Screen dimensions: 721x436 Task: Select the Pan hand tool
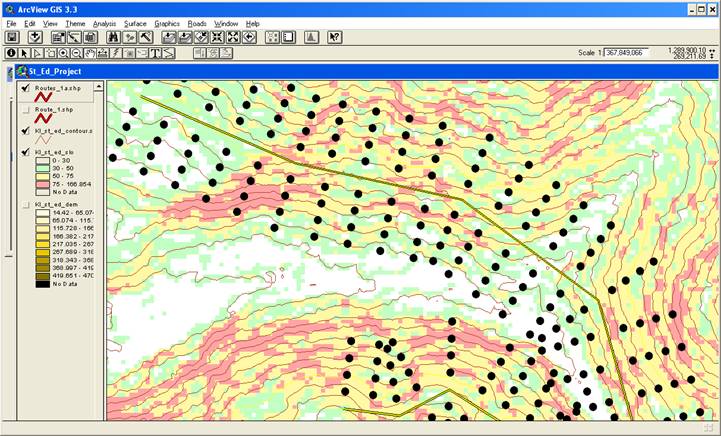[89, 52]
